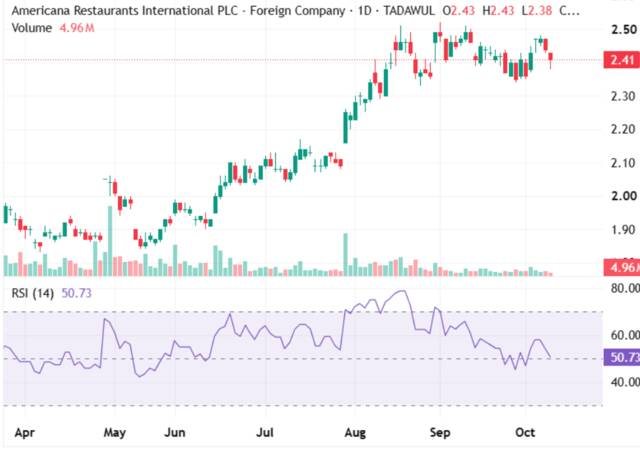Click the Americana Restaurants International PLC title
The width and height of the screenshot is (640, 459).
(124, 11)
